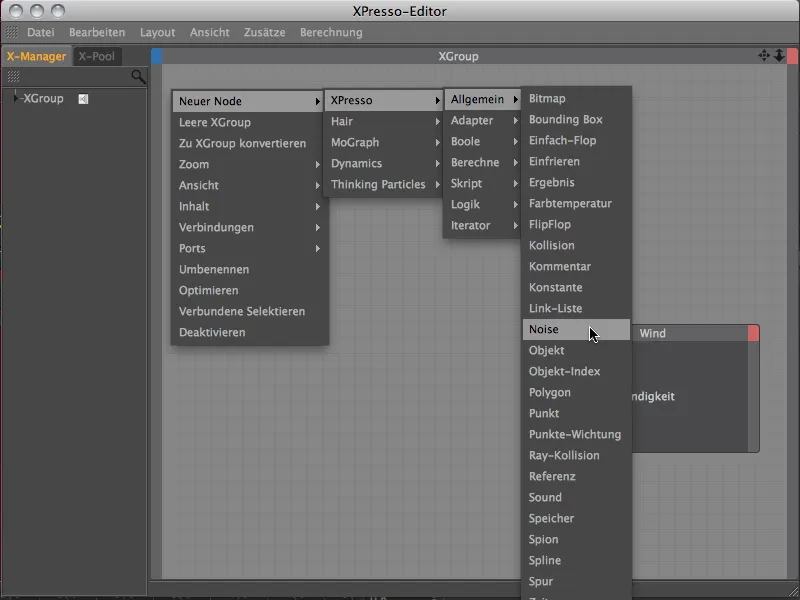Click the red output port of Wind node
Screen dimensions: 800x600
[x=754, y=333]
